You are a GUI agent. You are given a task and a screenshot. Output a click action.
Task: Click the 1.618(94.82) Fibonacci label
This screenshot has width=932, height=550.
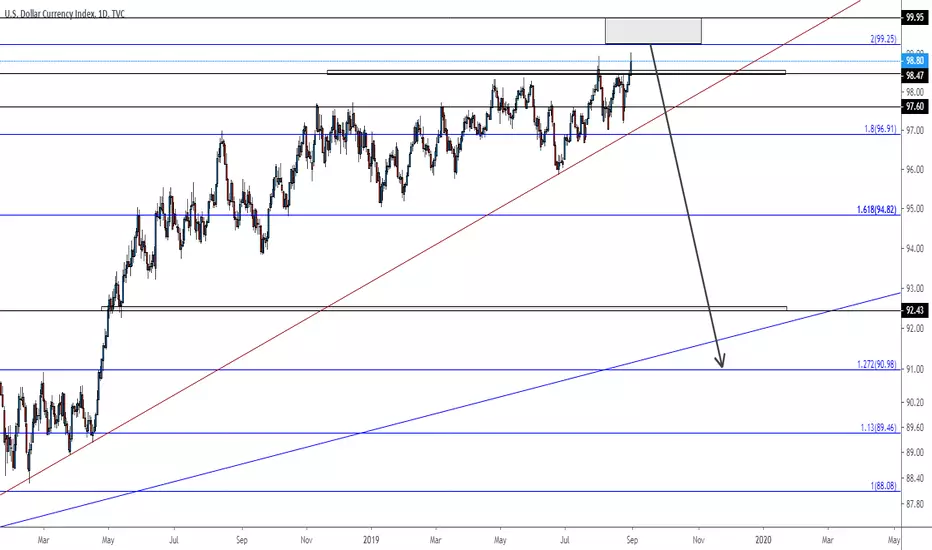tap(877, 209)
